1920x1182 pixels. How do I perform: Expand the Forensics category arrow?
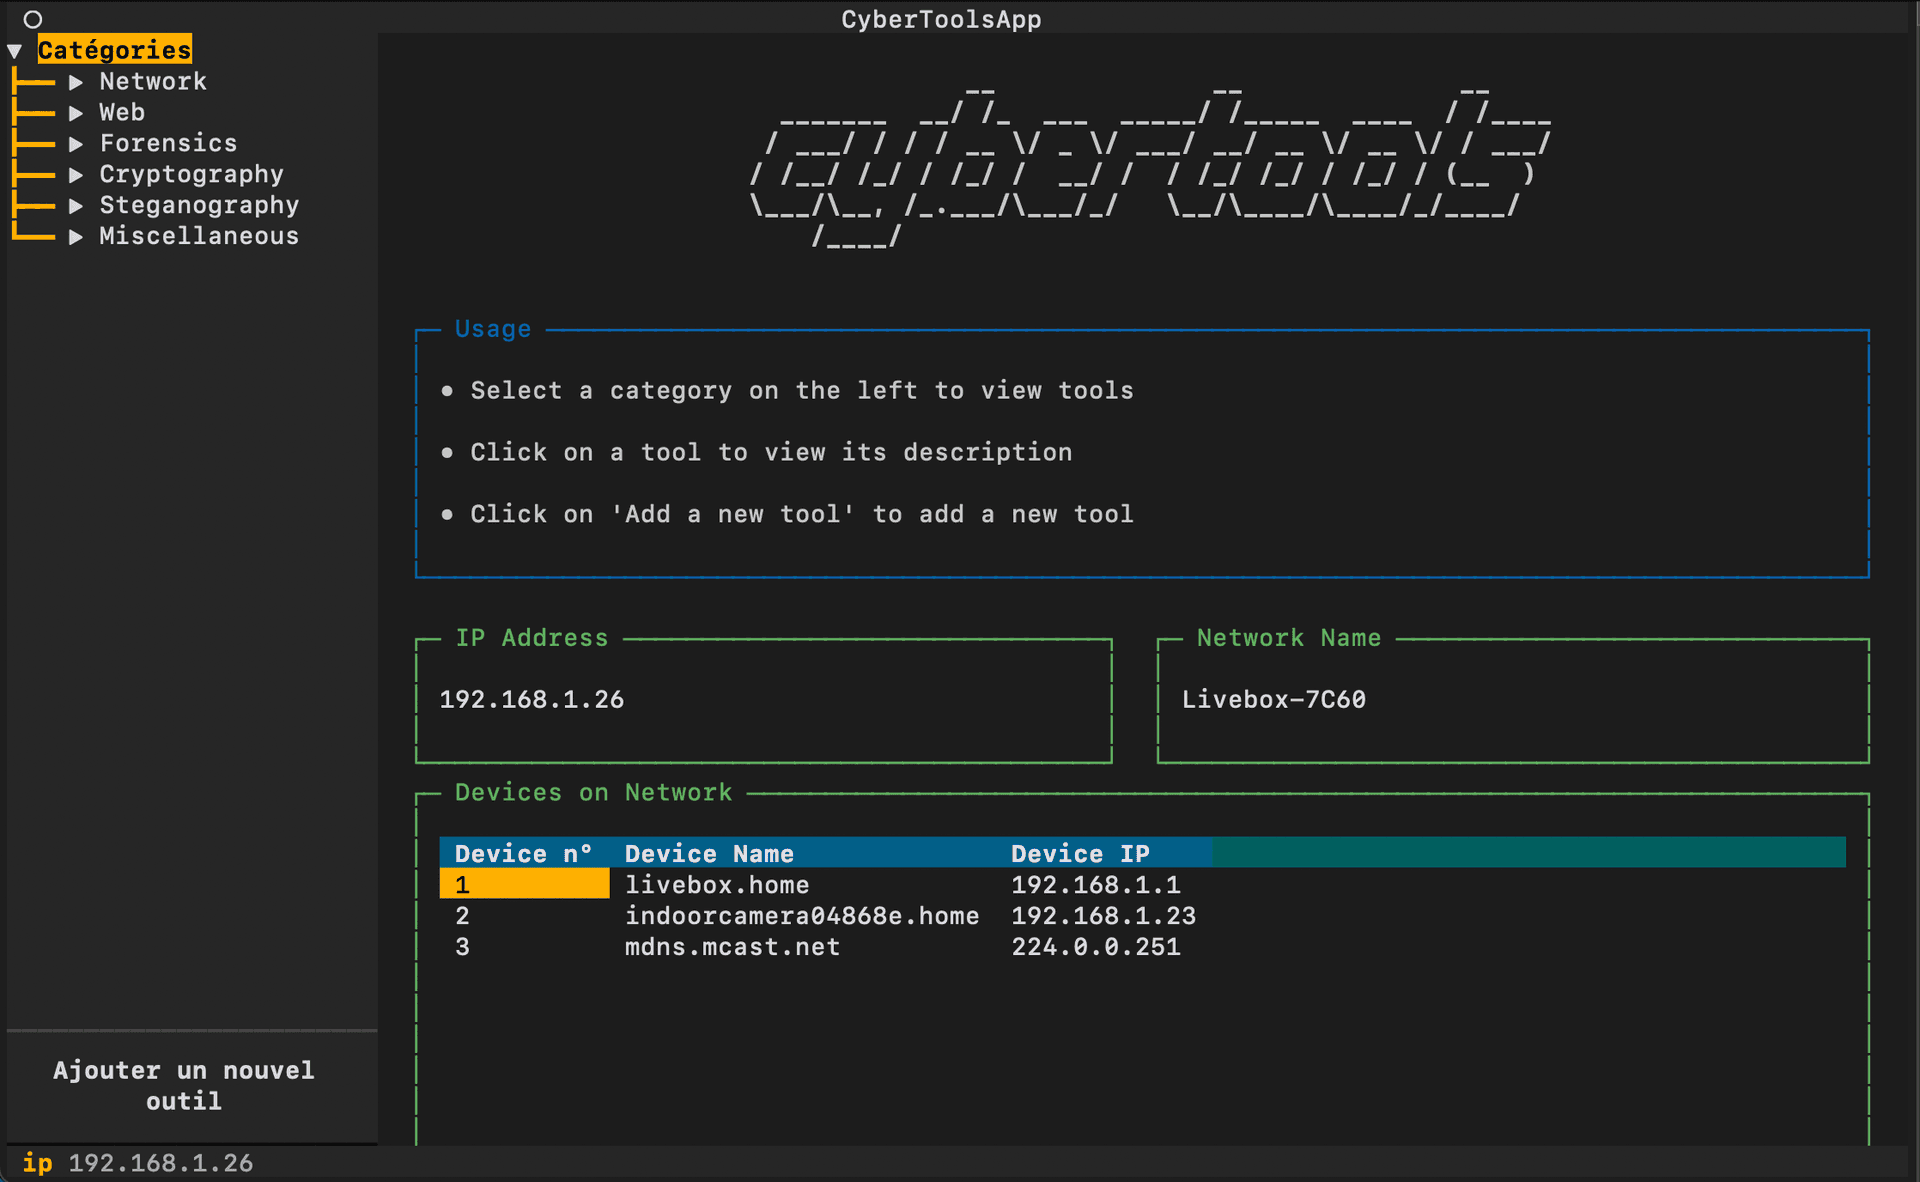tap(76, 144)
